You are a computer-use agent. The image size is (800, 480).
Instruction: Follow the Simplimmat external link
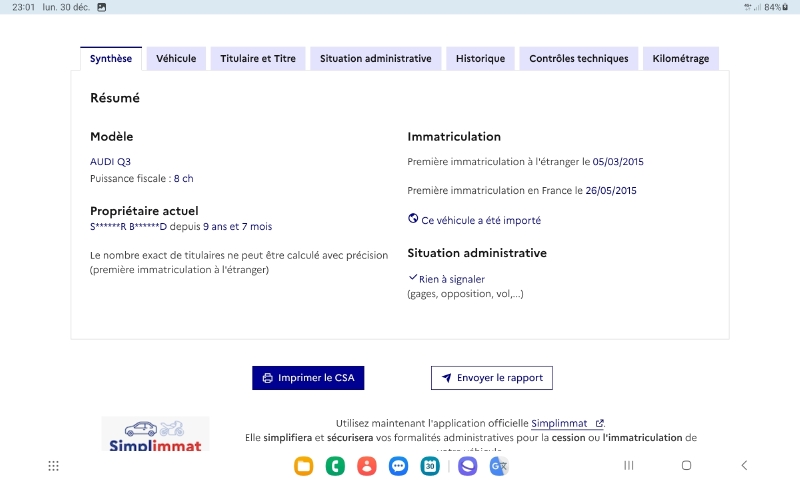coord(567,423)
